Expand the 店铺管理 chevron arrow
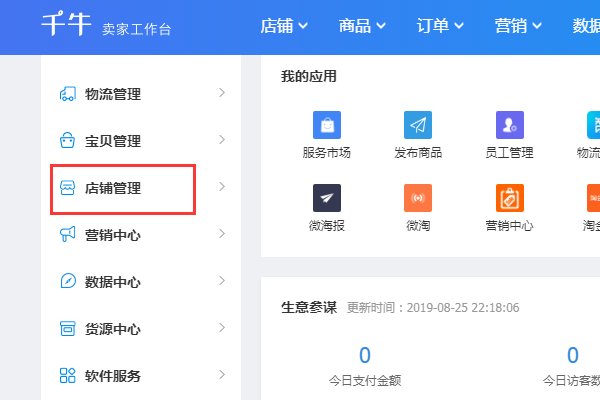 [x=222, y=187]
